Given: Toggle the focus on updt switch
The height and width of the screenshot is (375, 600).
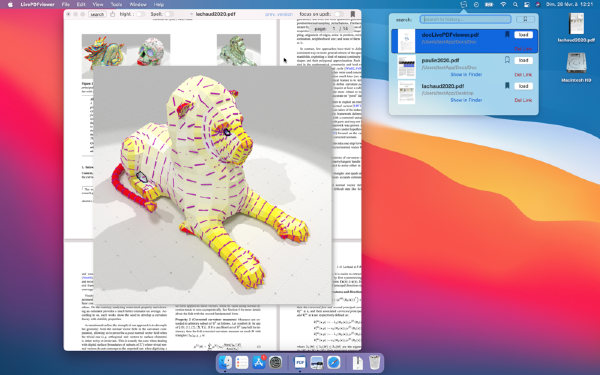Looking at the screenshot, I should pos(338,14).
